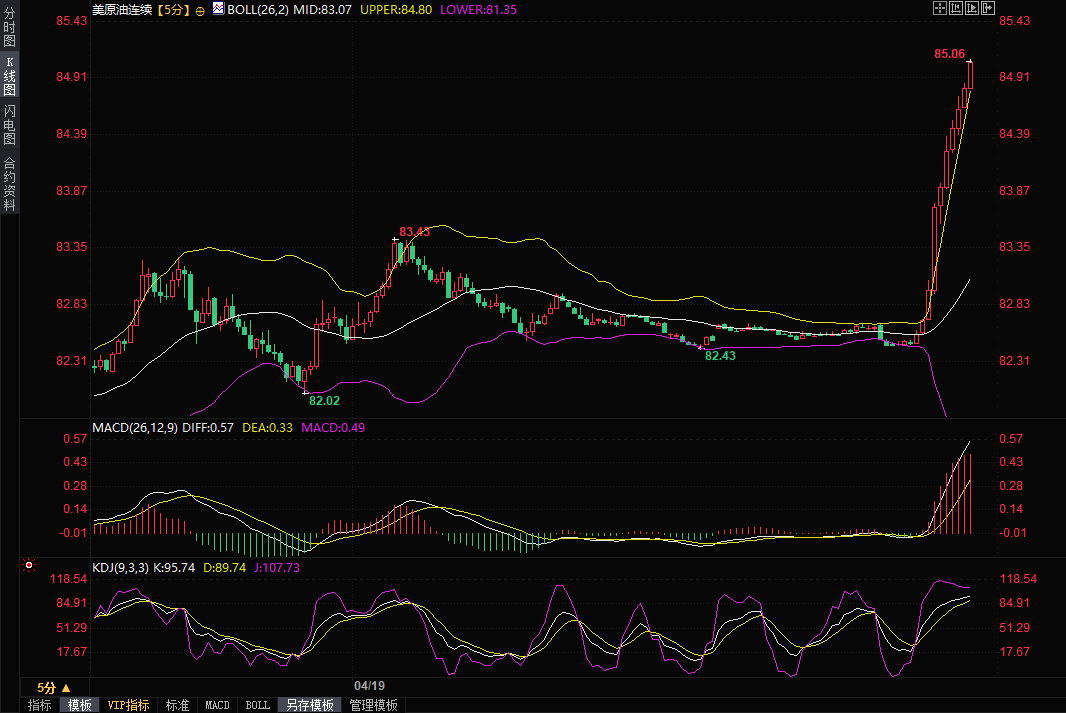Open the 闪电图 sidebar tab
The width and height of the screenshot is (1066, 713).
click(x=9, y=124)
